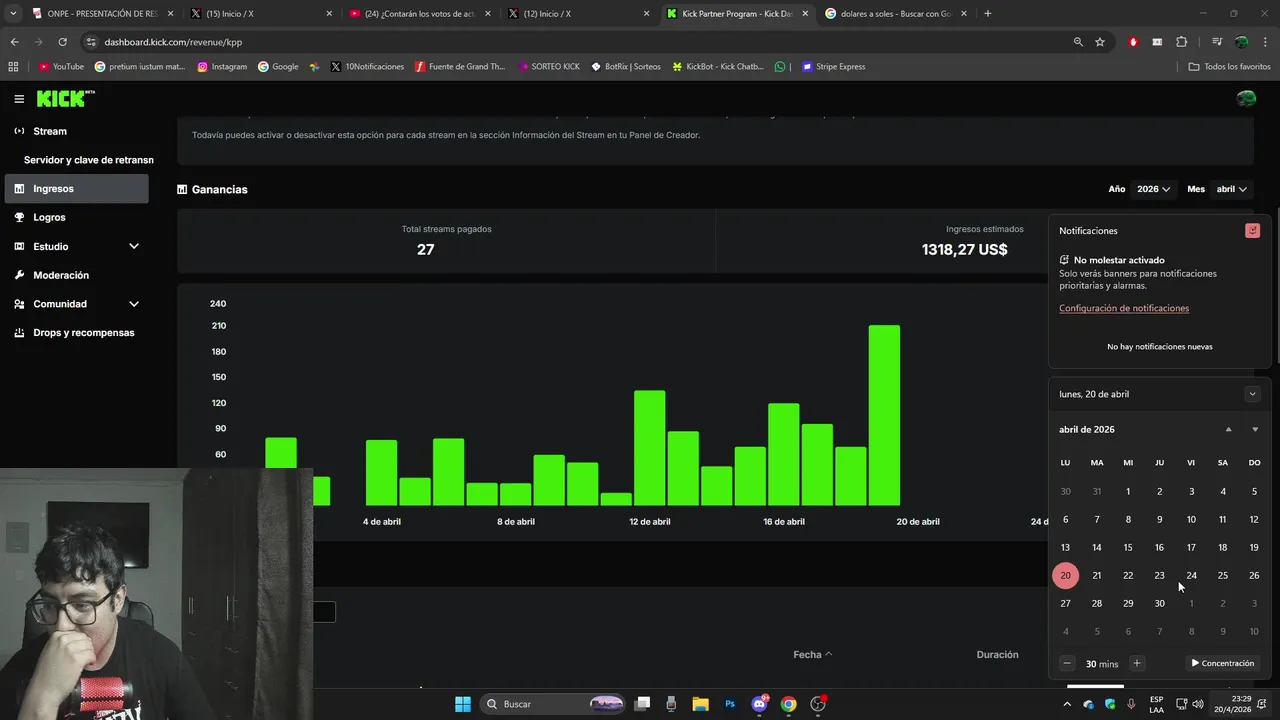The width and height of the screenshot is (1280, 720).
Task: Open Chrome three-dot menu
Action: [1266, 42]
